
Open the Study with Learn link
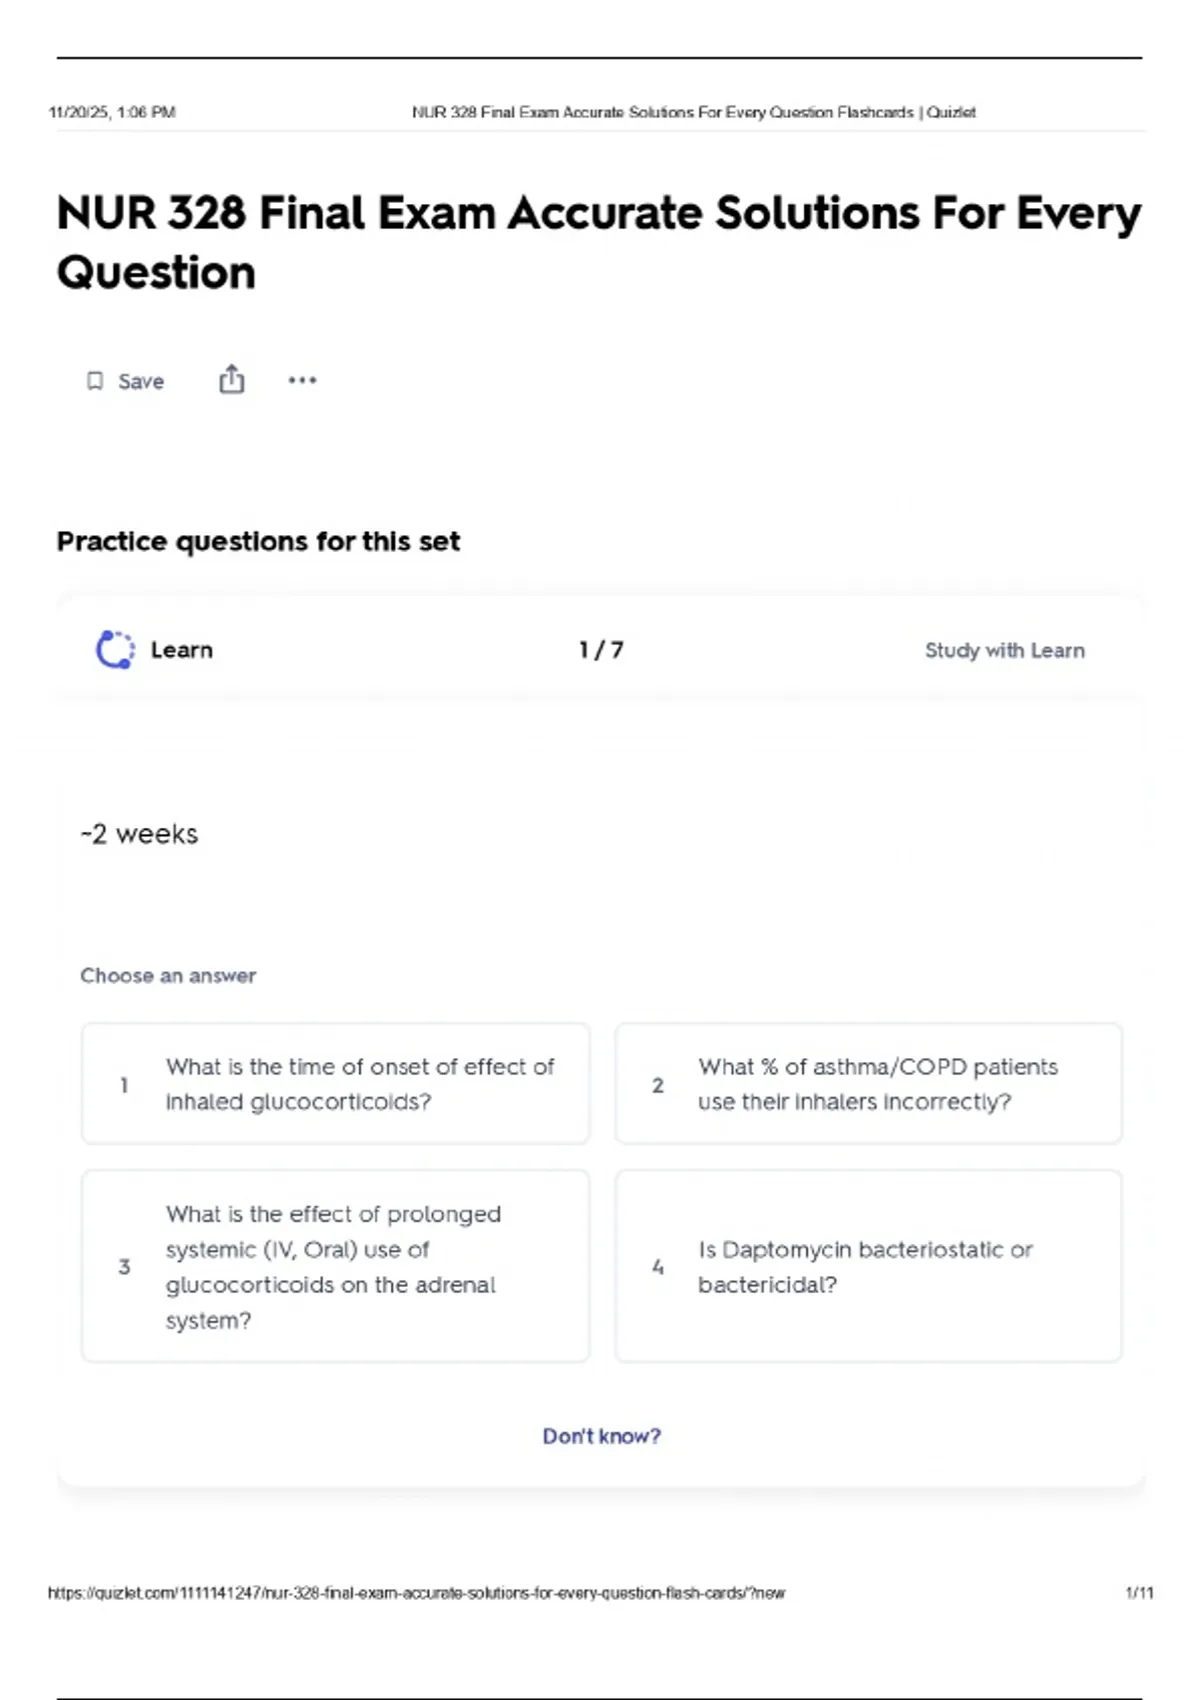(x=1004, y=650)
